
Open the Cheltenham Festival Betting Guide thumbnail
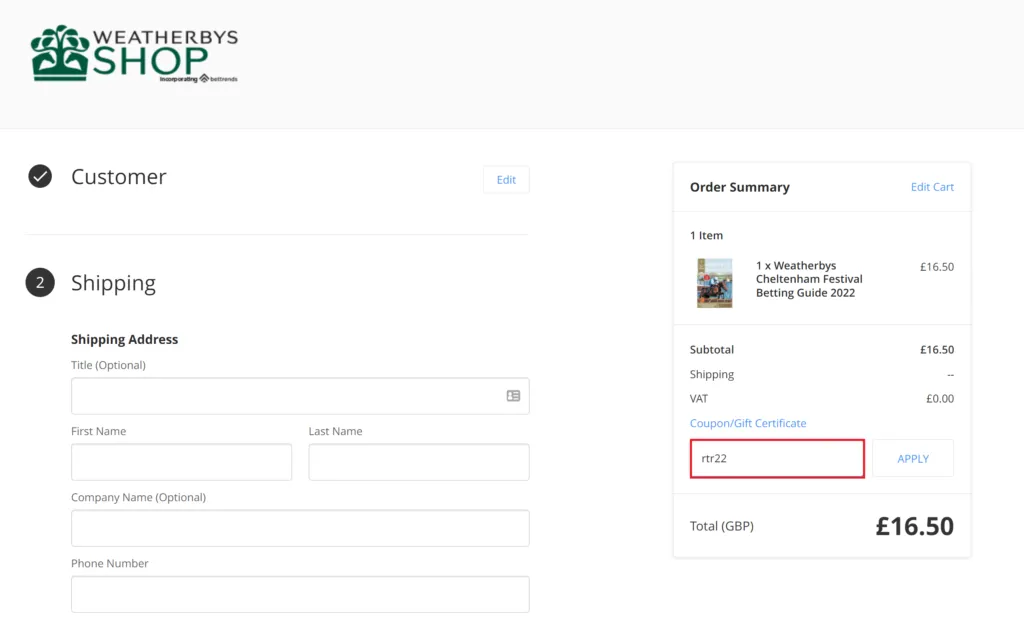click(x=714, y=283)
